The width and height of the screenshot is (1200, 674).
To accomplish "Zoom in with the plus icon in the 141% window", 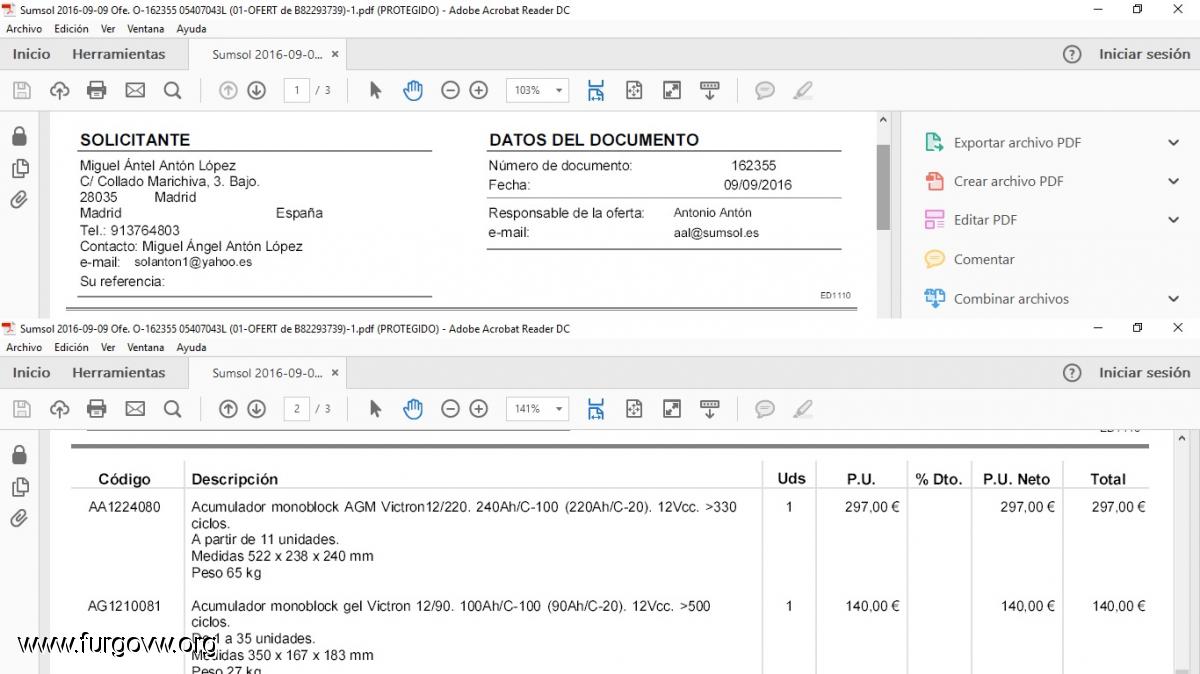I will click(479, 409).
